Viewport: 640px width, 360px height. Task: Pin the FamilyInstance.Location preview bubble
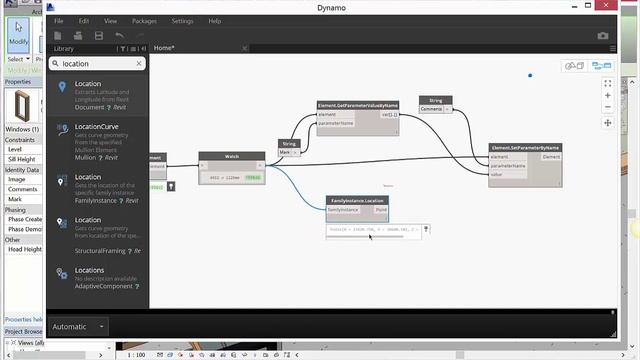tap(426, 229)
